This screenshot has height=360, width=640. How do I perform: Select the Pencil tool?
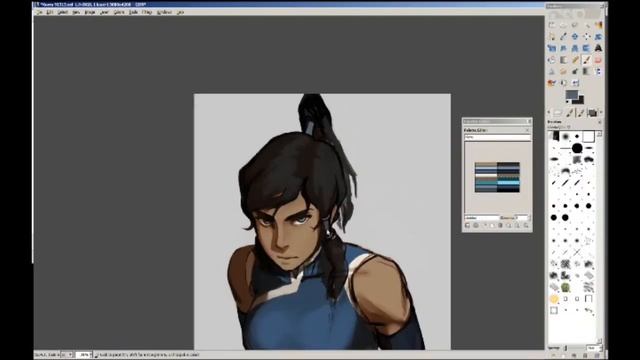tap(575, 60)
